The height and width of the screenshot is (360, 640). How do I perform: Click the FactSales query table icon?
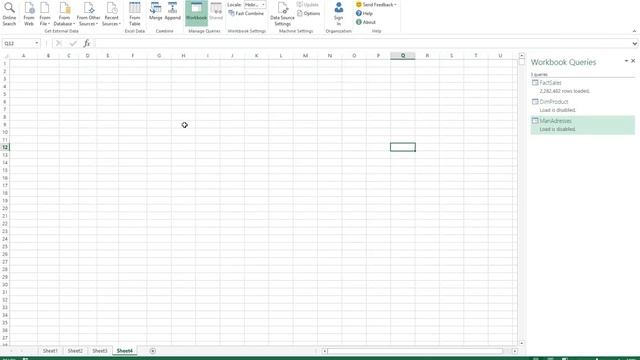(535, 83)
